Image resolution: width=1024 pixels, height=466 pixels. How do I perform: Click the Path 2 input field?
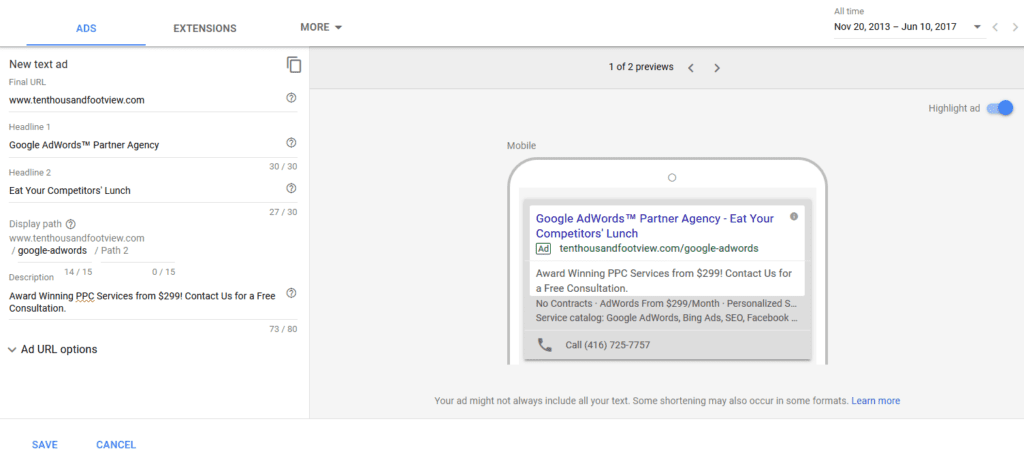tap(137, 251)
